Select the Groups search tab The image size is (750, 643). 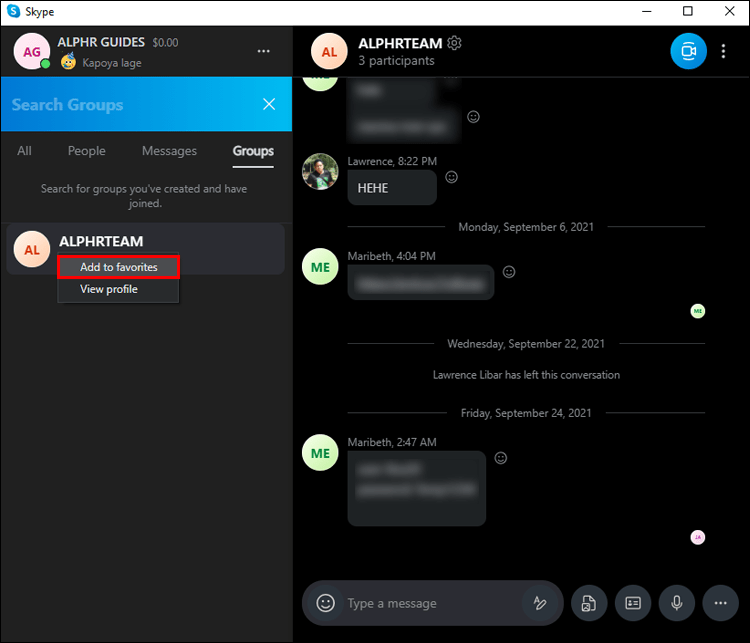pyautogui.click(x=253, y=151)
